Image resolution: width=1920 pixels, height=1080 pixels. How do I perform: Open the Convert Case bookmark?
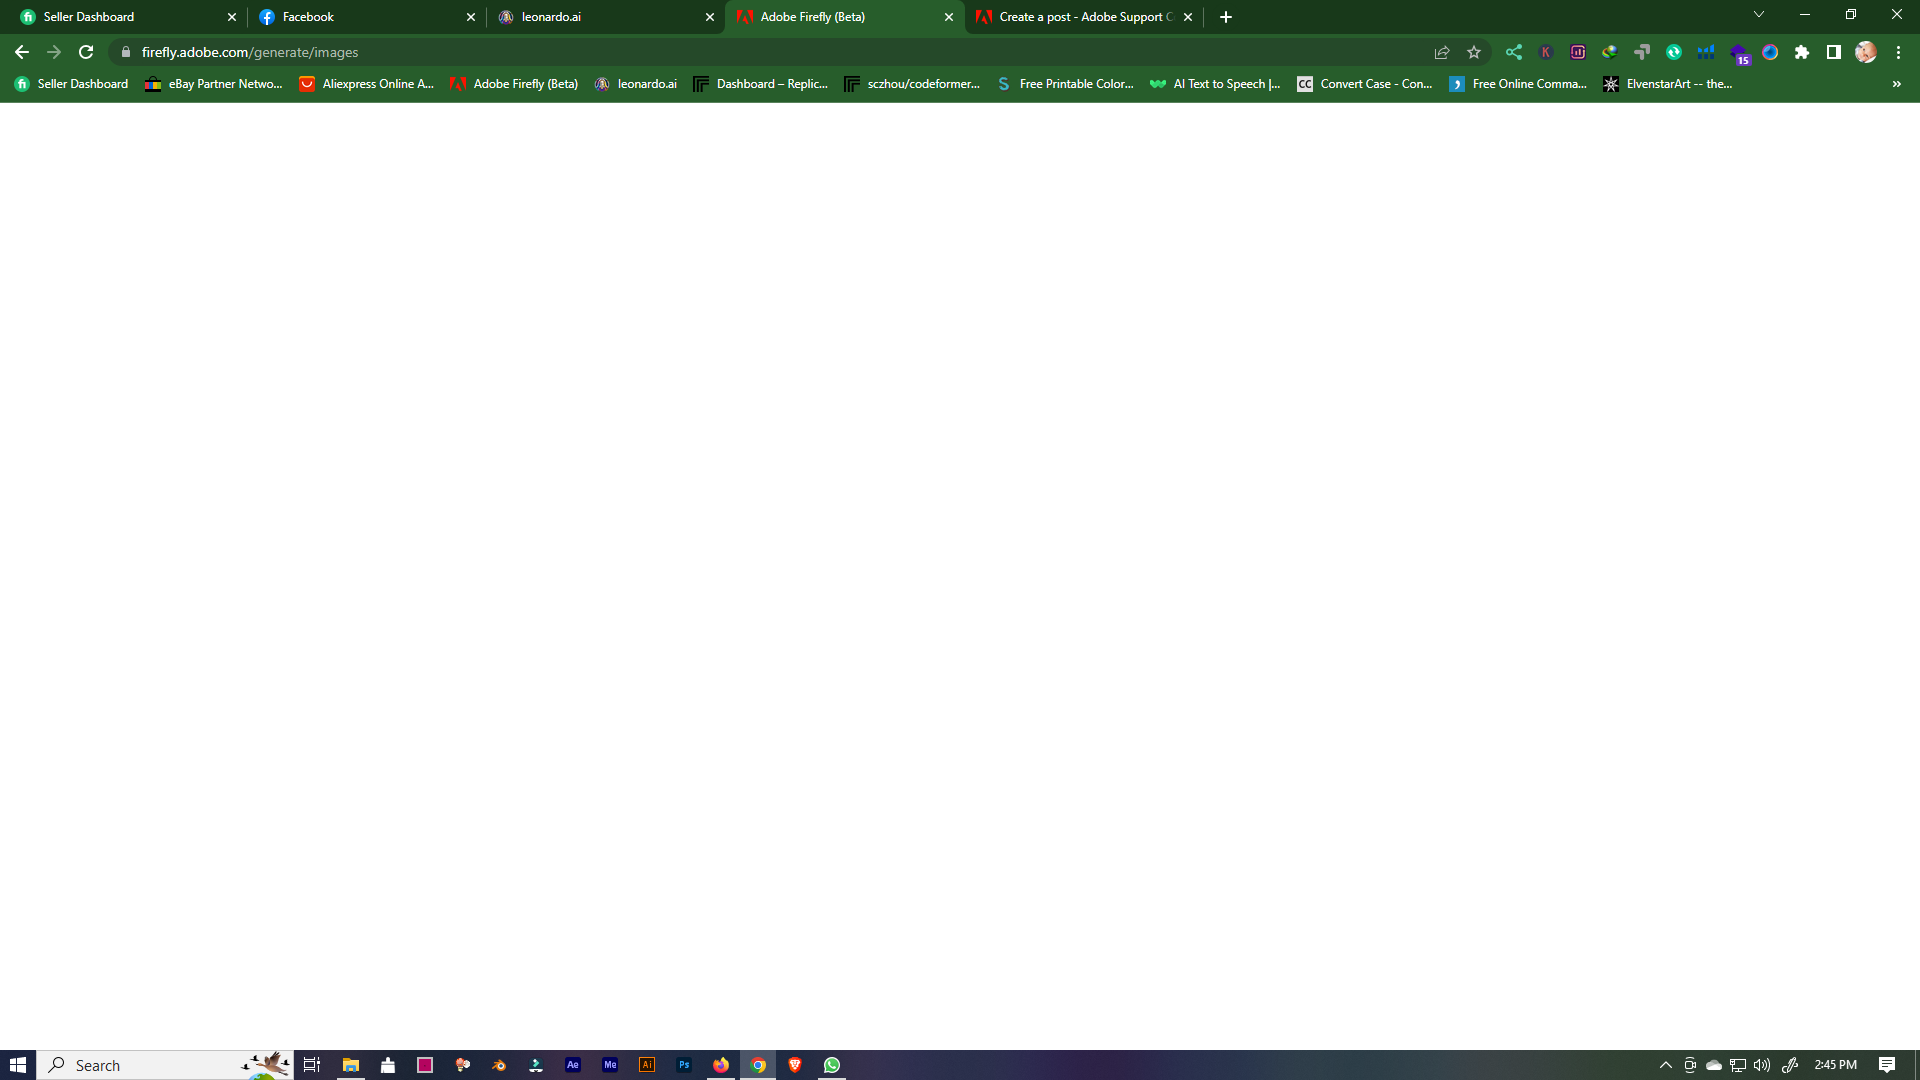1365,84
